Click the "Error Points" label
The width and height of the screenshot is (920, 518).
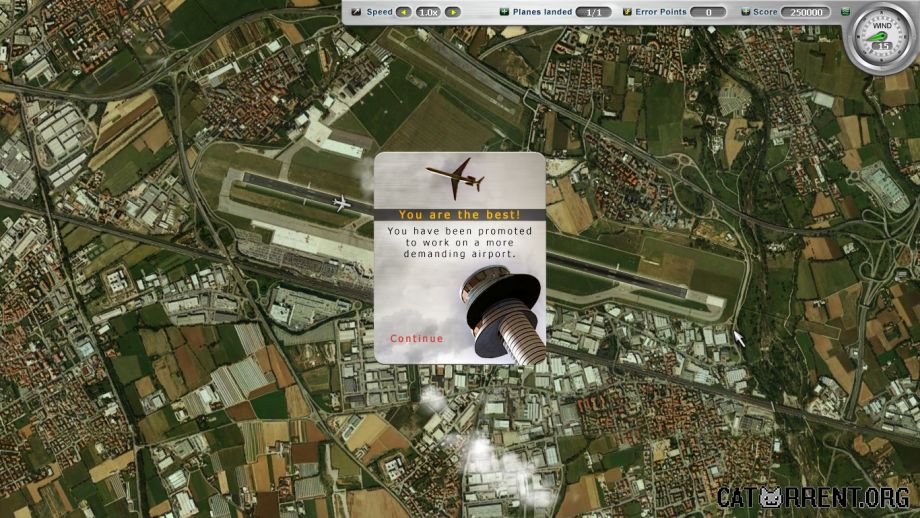[661, 12]
